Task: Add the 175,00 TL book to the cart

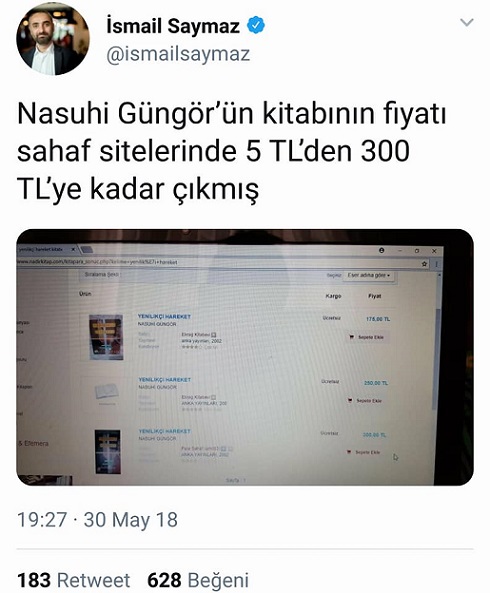Action: pos(366,337)
